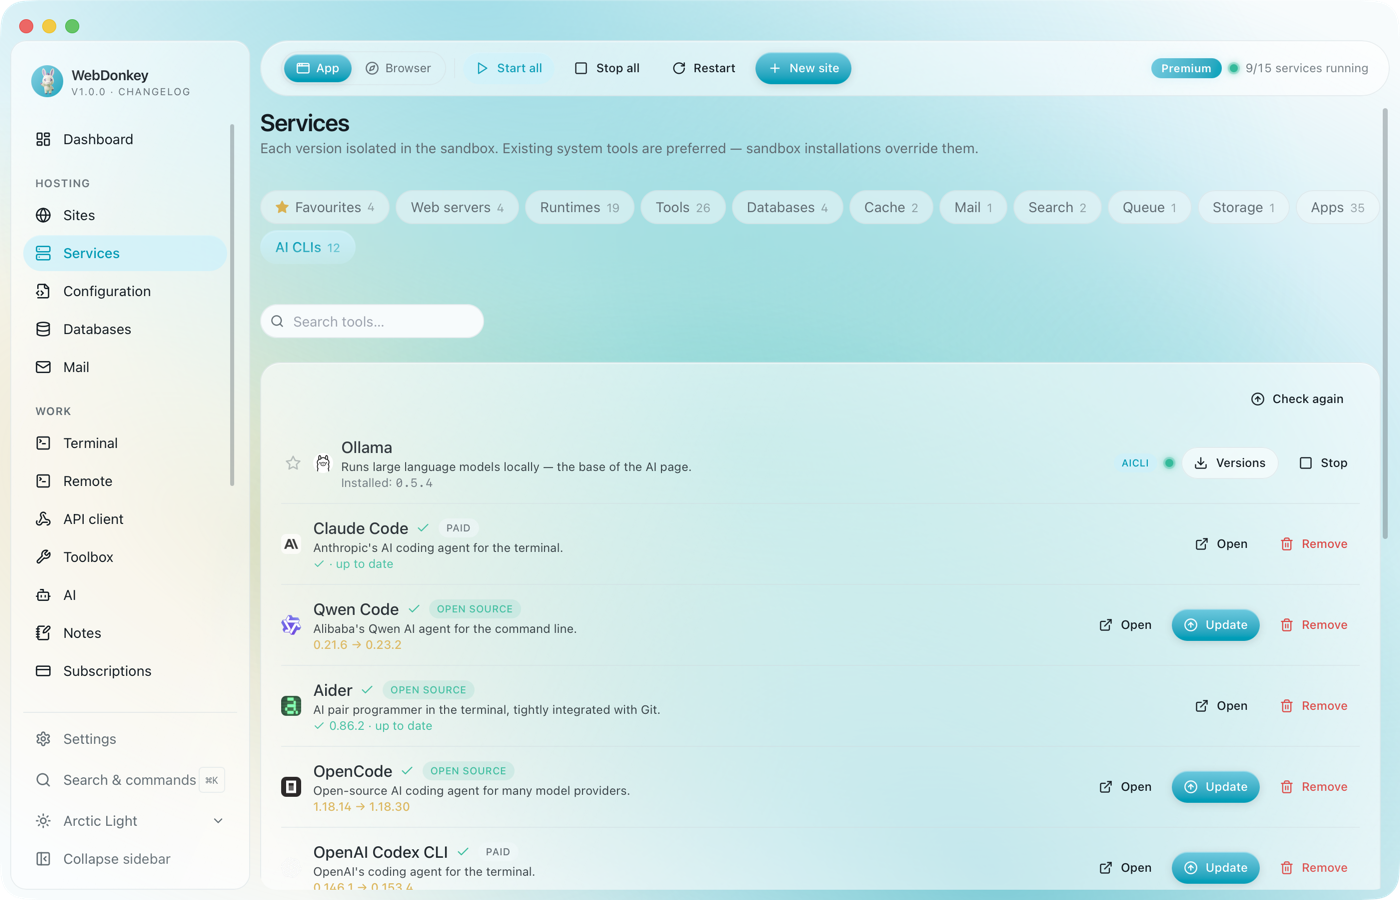Open the API client

(x=125, y=519)
